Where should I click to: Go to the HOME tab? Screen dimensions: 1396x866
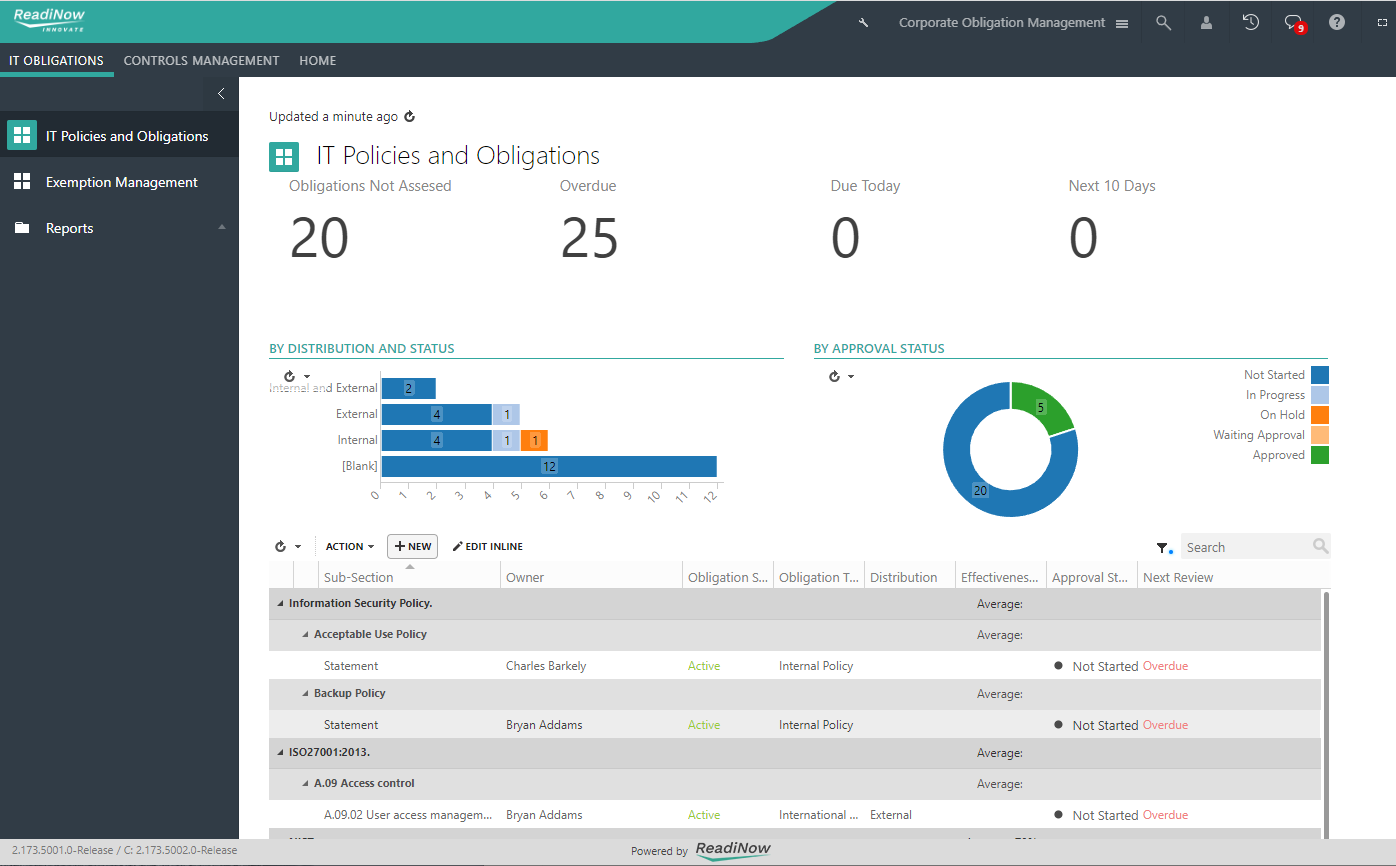coord(318,61)
